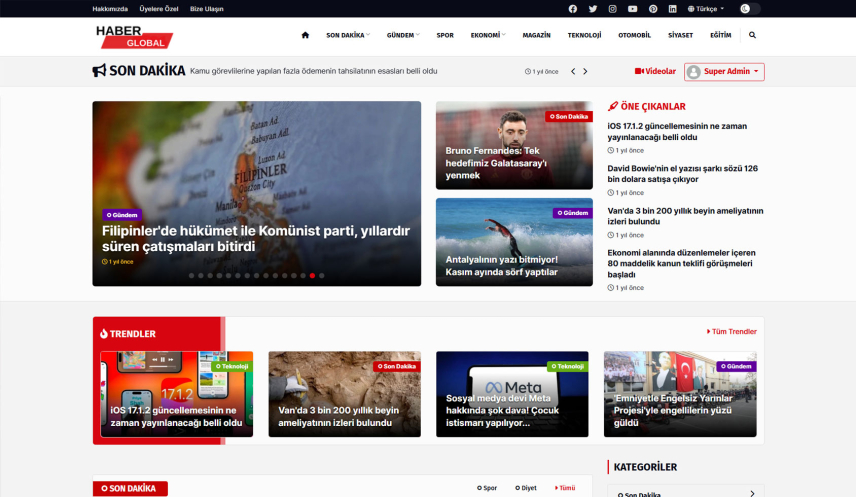Image resolution: width=856 pixels, height=497 pixels.
Task: Open the Teknoloji menu item
Action: coord(584,35)
